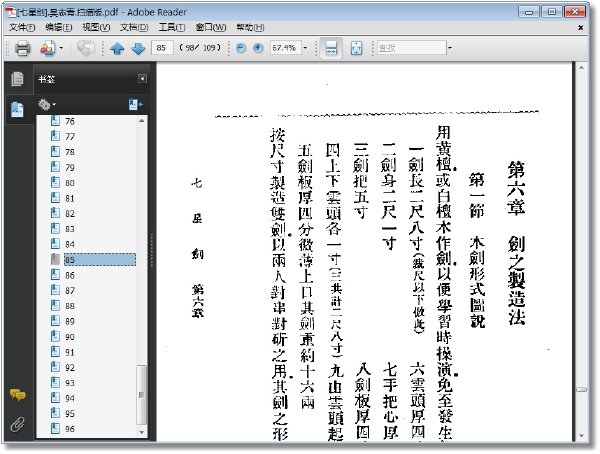The height and width of the screenshot is (454, 600).
Task: Select bookmark 82
Action: [x=70, y=214]
